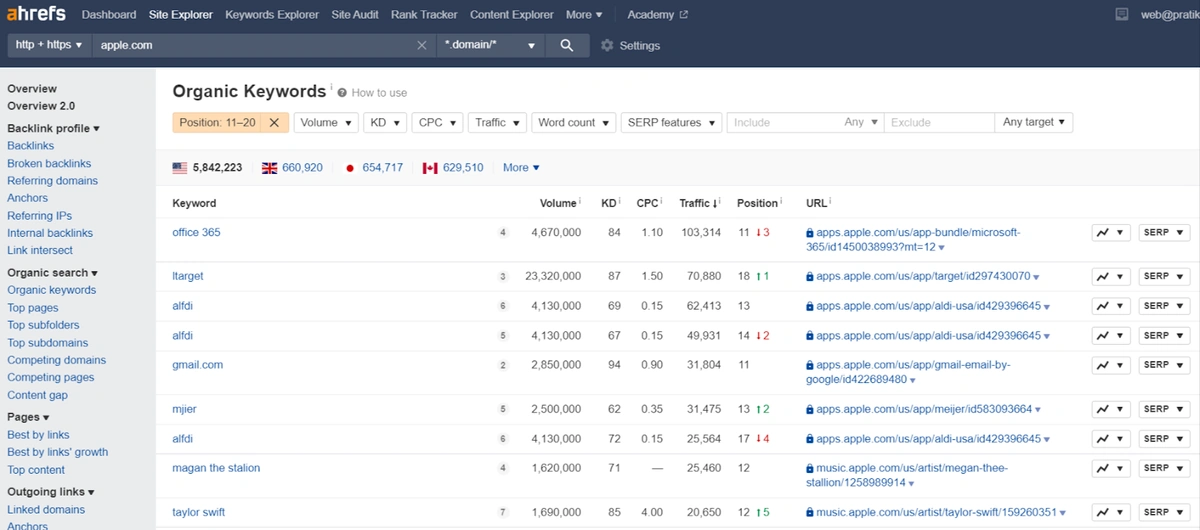This screenshot has height=530, width=1200.
Task: Expand the http + https protocol dropdown
Action: (x=49, y=45)
